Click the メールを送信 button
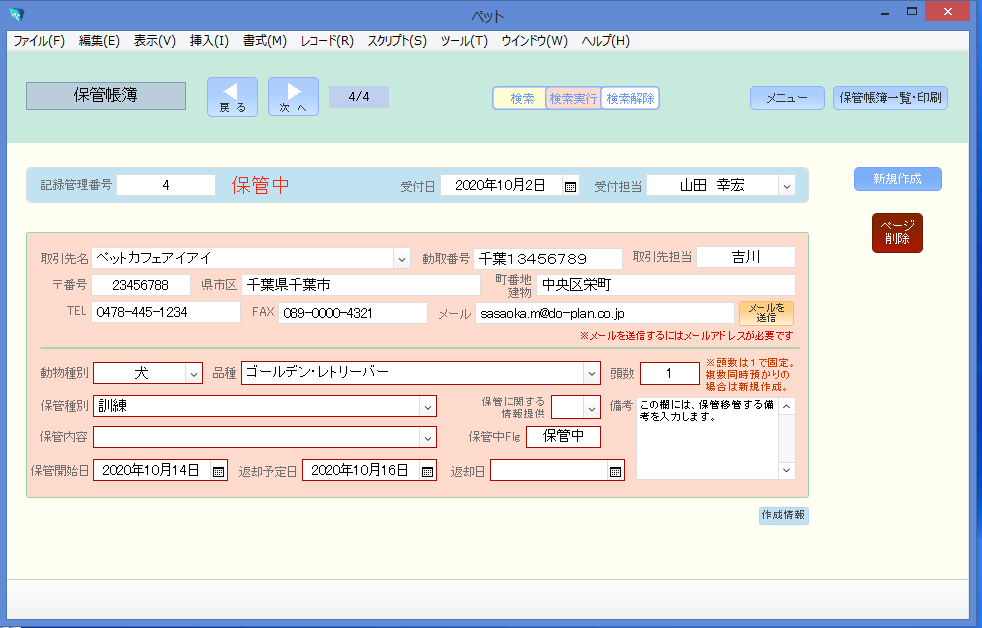Screen dimensions: 982x628 [x=766, y=313]
